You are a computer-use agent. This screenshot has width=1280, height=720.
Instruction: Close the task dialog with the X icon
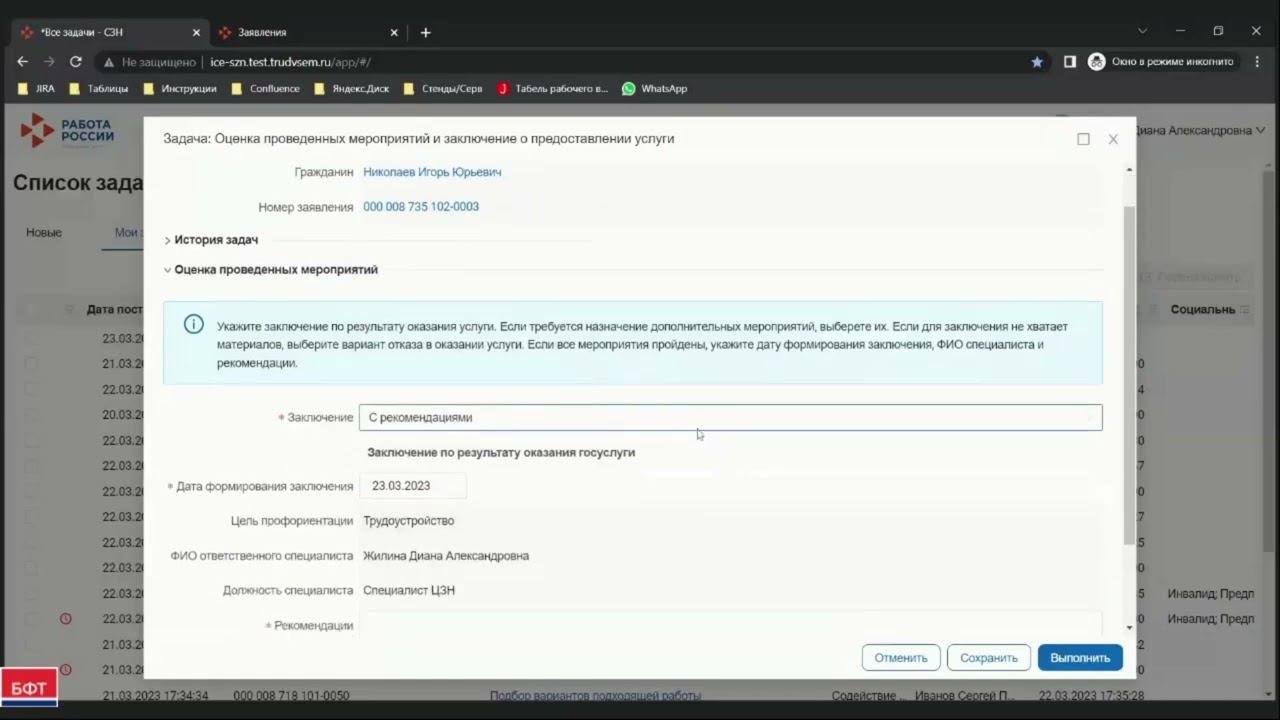[1113, 139]
